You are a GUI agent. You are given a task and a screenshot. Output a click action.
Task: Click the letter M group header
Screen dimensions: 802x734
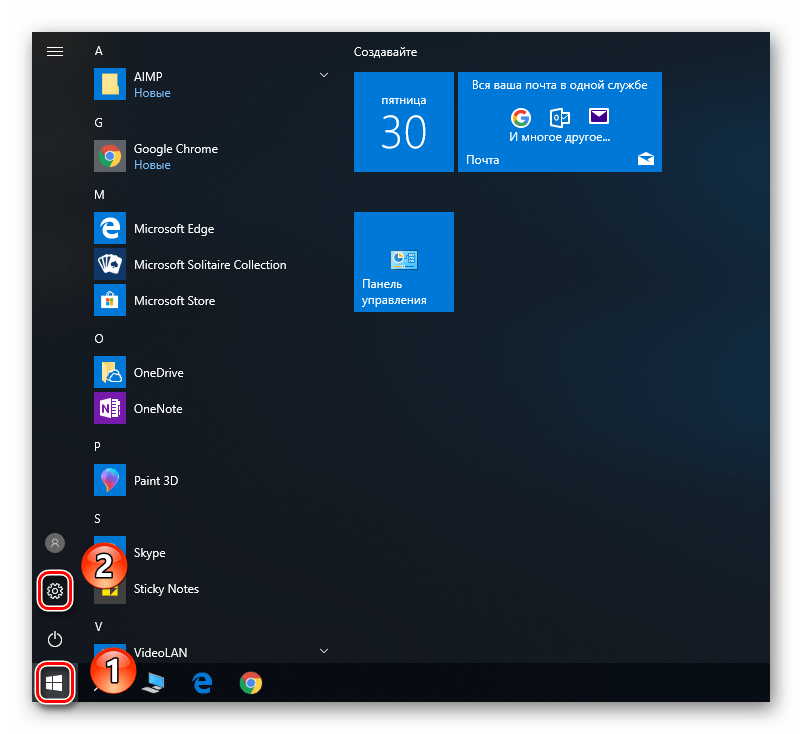coord(99,195)
